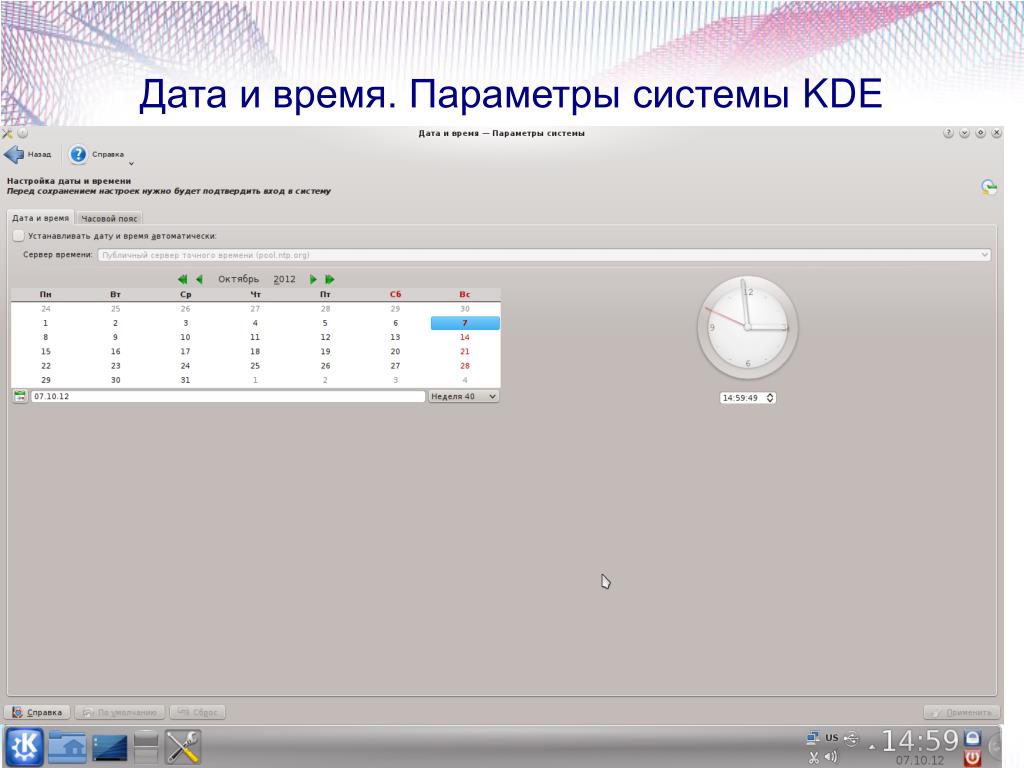1024x768 pixels.
Task: Select date 13 in the calendar
Action: (x=395, y=338)
